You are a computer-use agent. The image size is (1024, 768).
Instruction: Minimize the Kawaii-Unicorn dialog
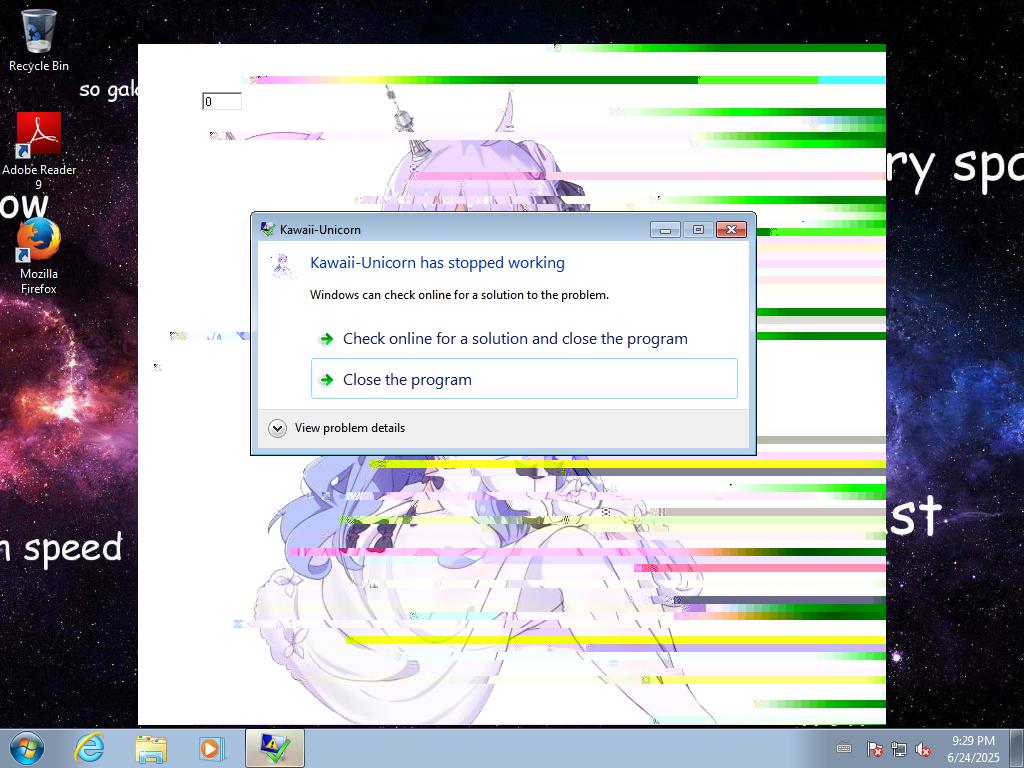click(665, 229)
